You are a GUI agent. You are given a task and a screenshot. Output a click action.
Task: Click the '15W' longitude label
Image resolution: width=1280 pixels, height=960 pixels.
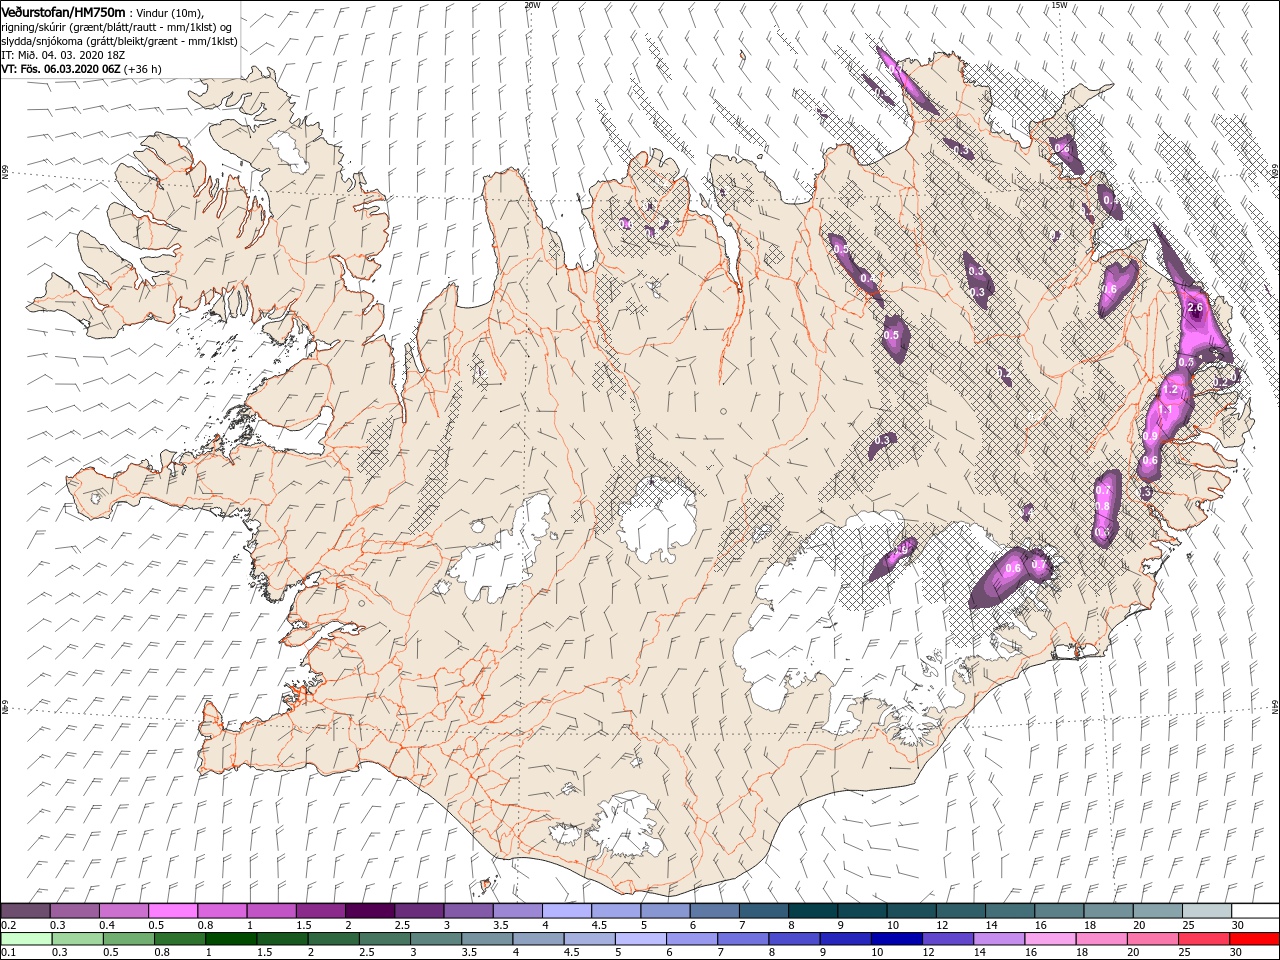click(1059, 5)
